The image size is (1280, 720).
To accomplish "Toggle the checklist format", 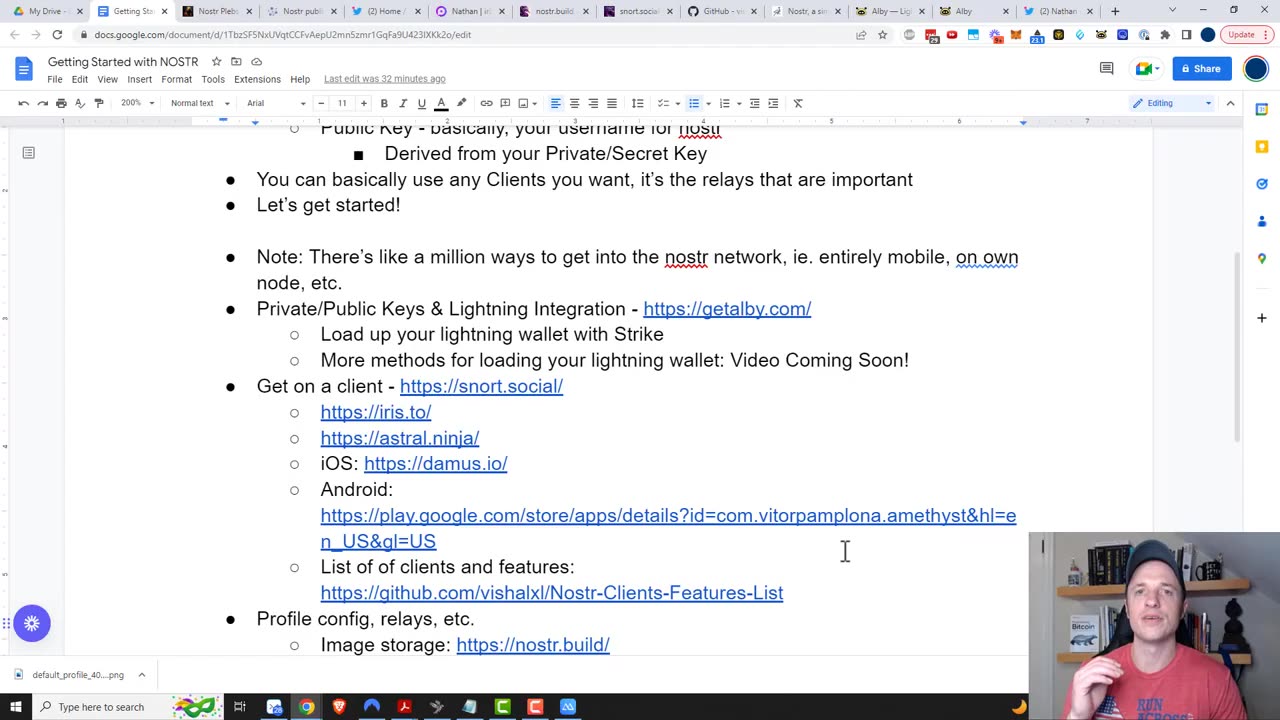I will (662, 103).
